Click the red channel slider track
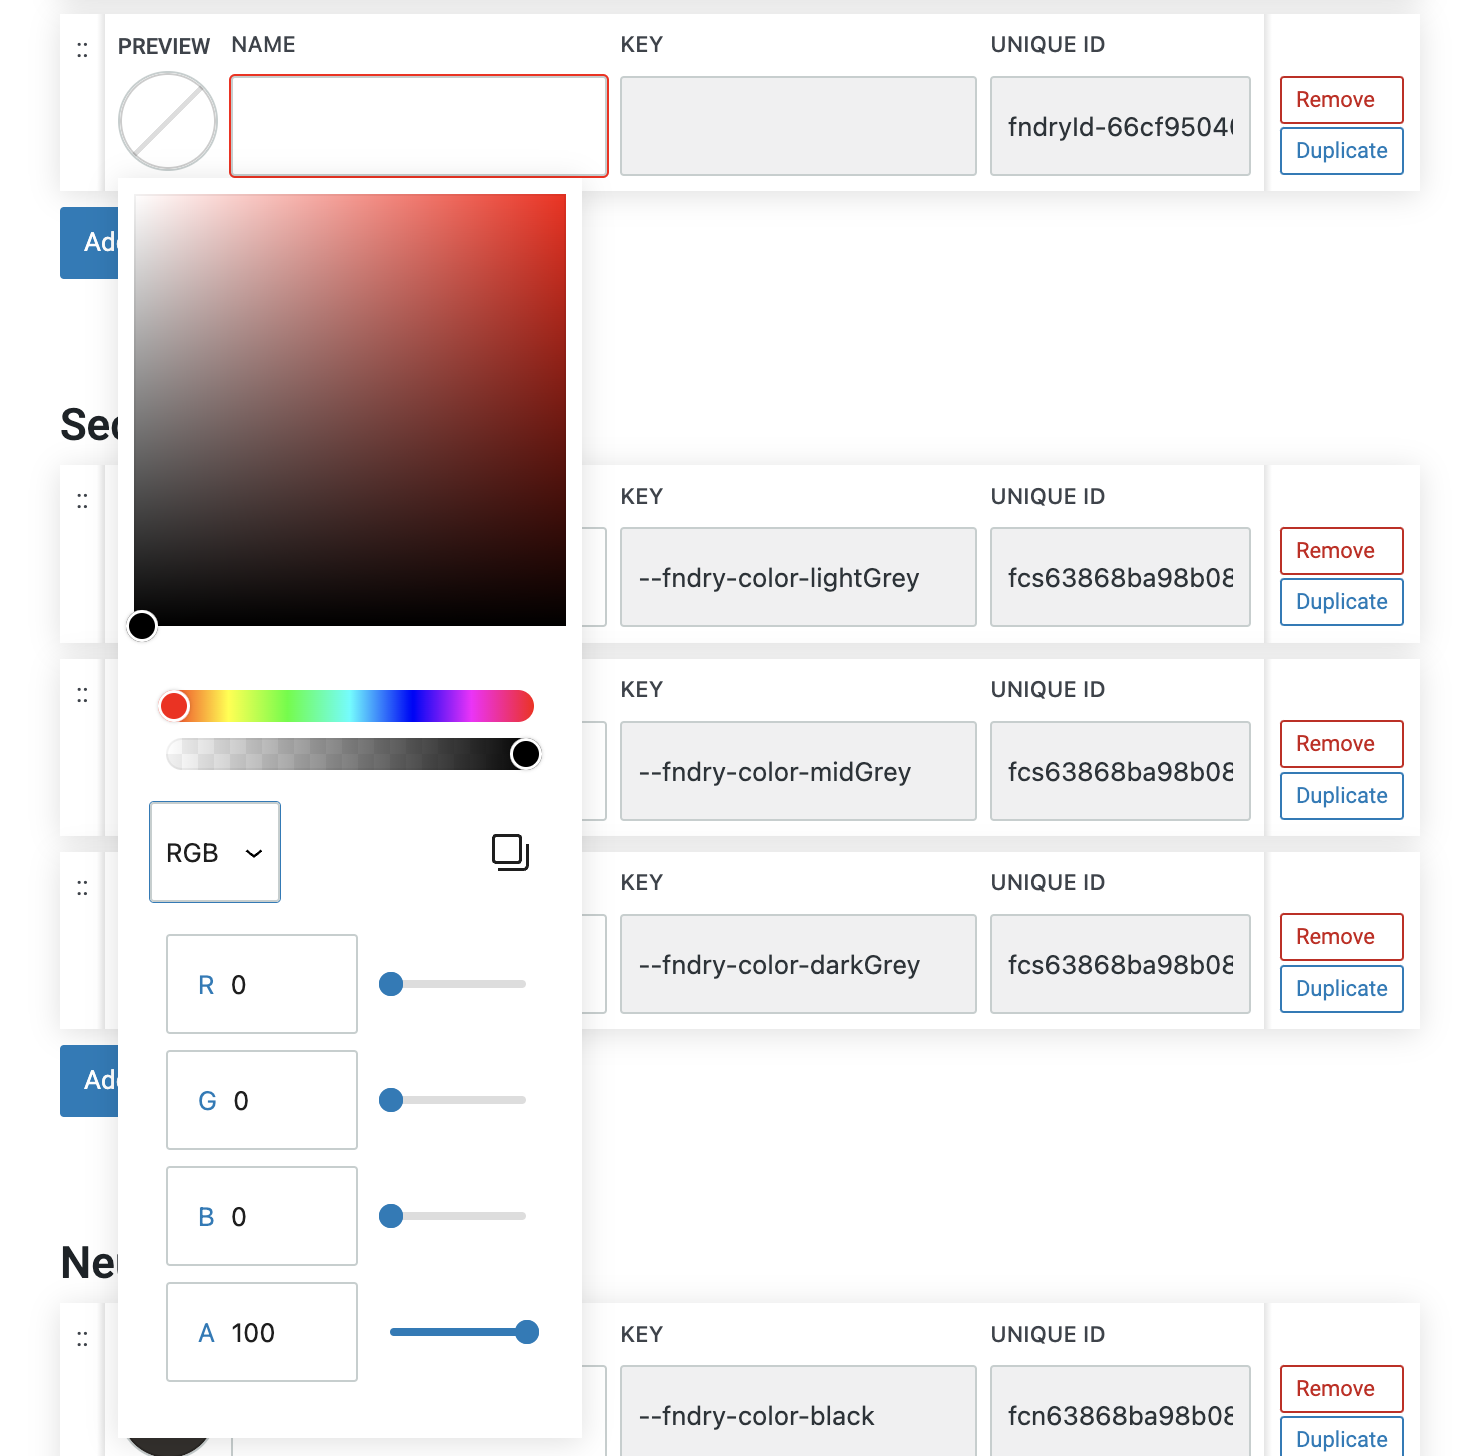 pyautogui.click(x=458, y=984)
